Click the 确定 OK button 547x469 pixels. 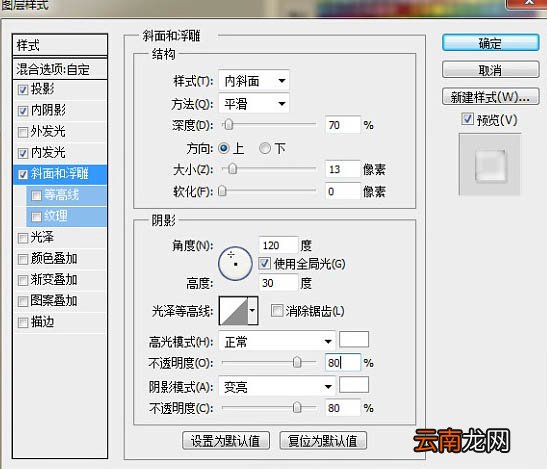click(x=490, y=43)
